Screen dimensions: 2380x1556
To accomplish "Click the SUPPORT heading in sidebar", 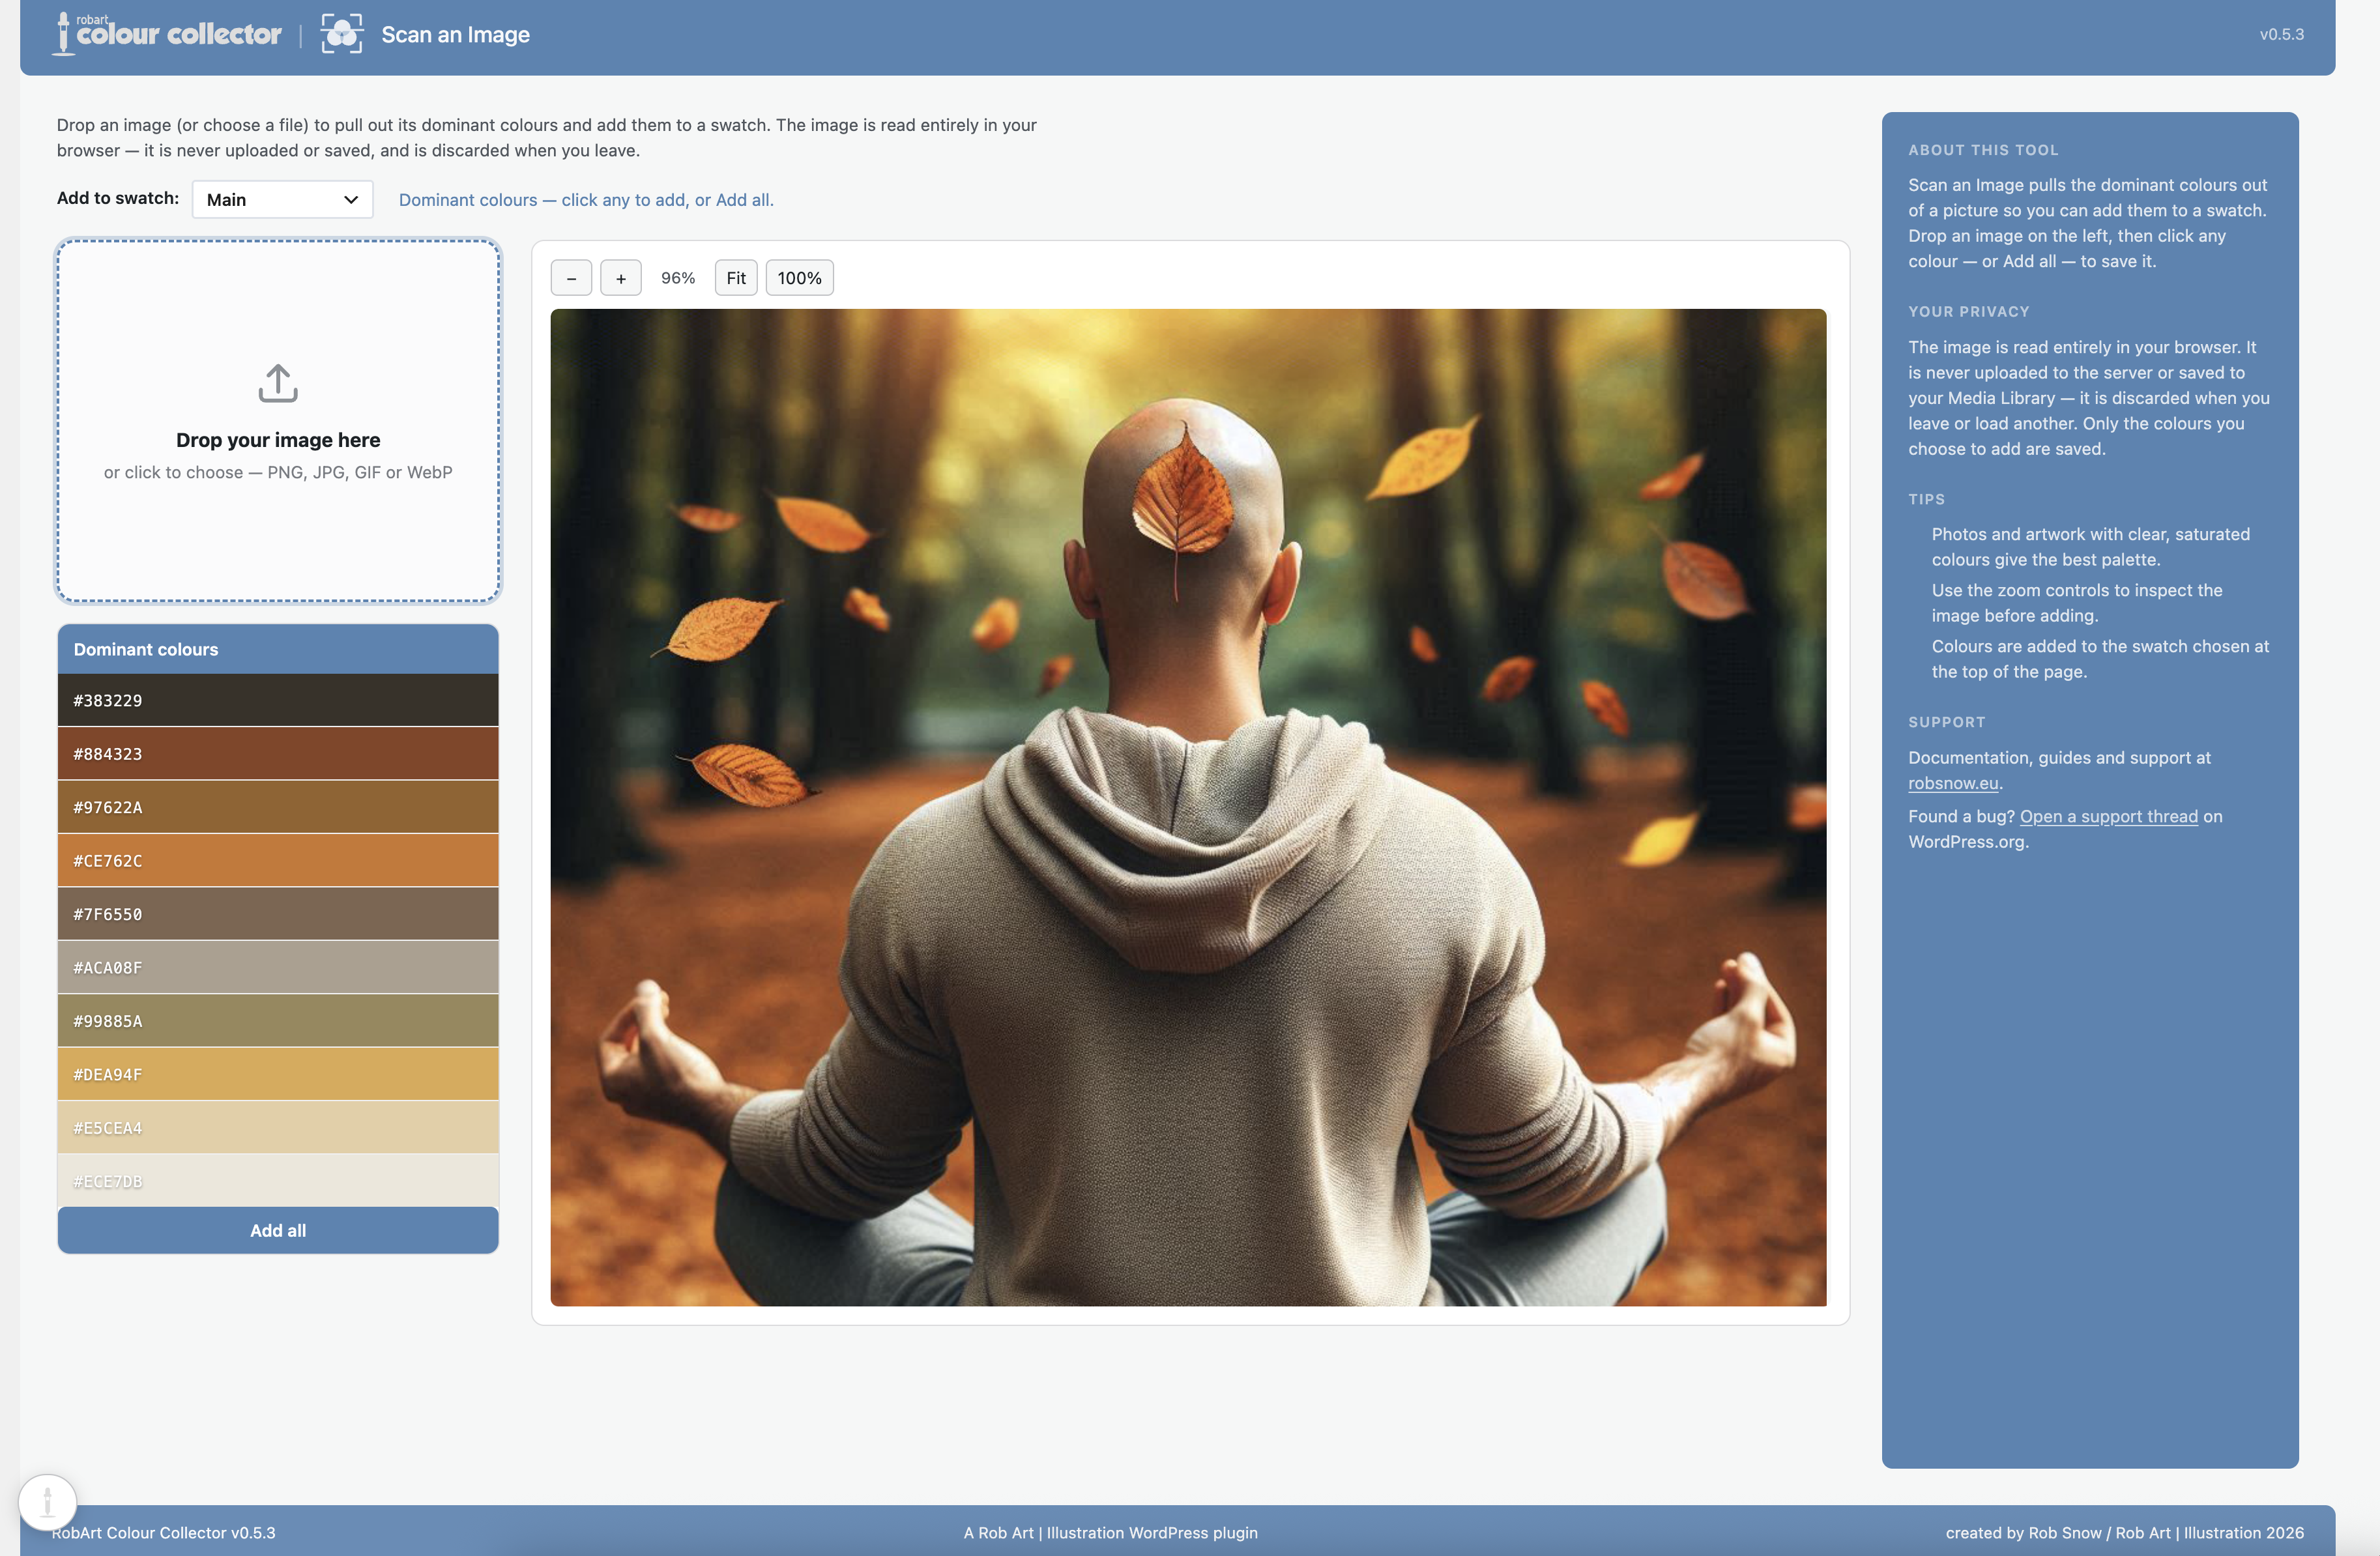I will pos(1946,722).
